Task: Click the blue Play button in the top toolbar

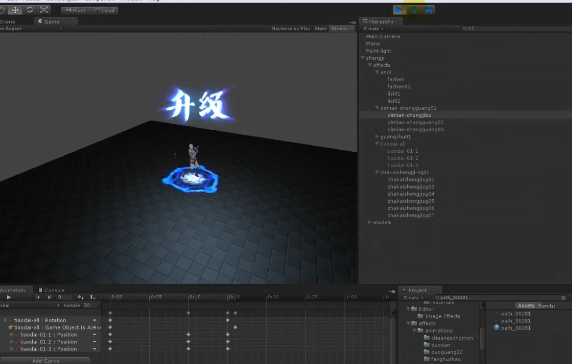Action: (x=399, y=10)
